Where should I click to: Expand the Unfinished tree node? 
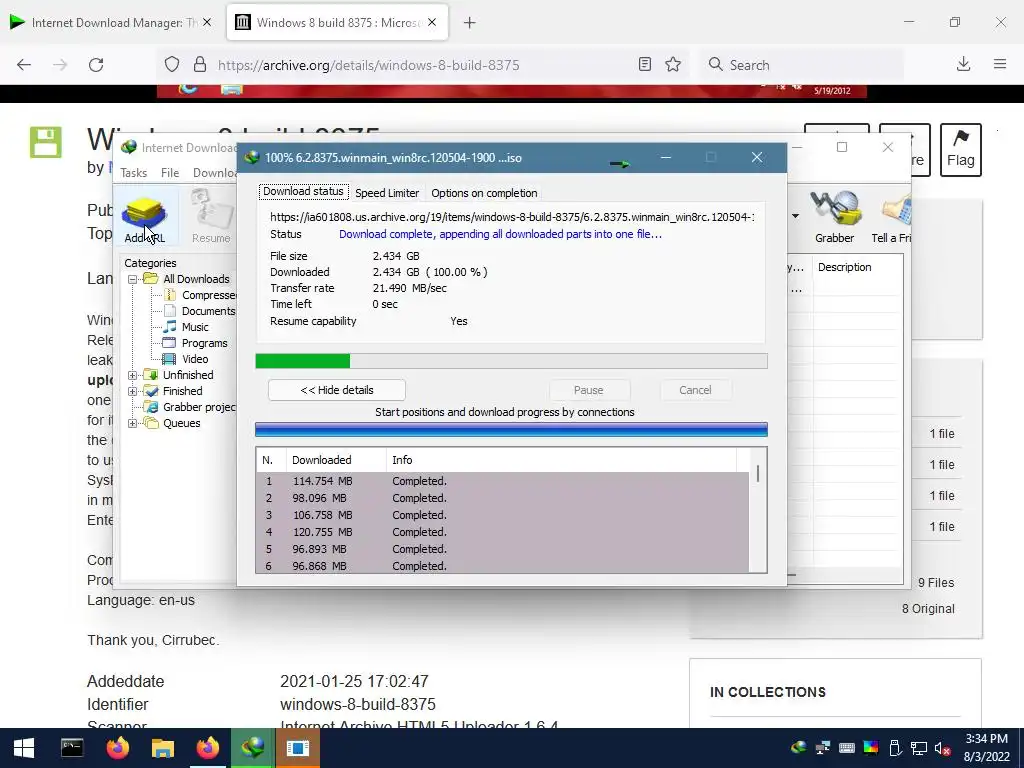coord(133,375)
